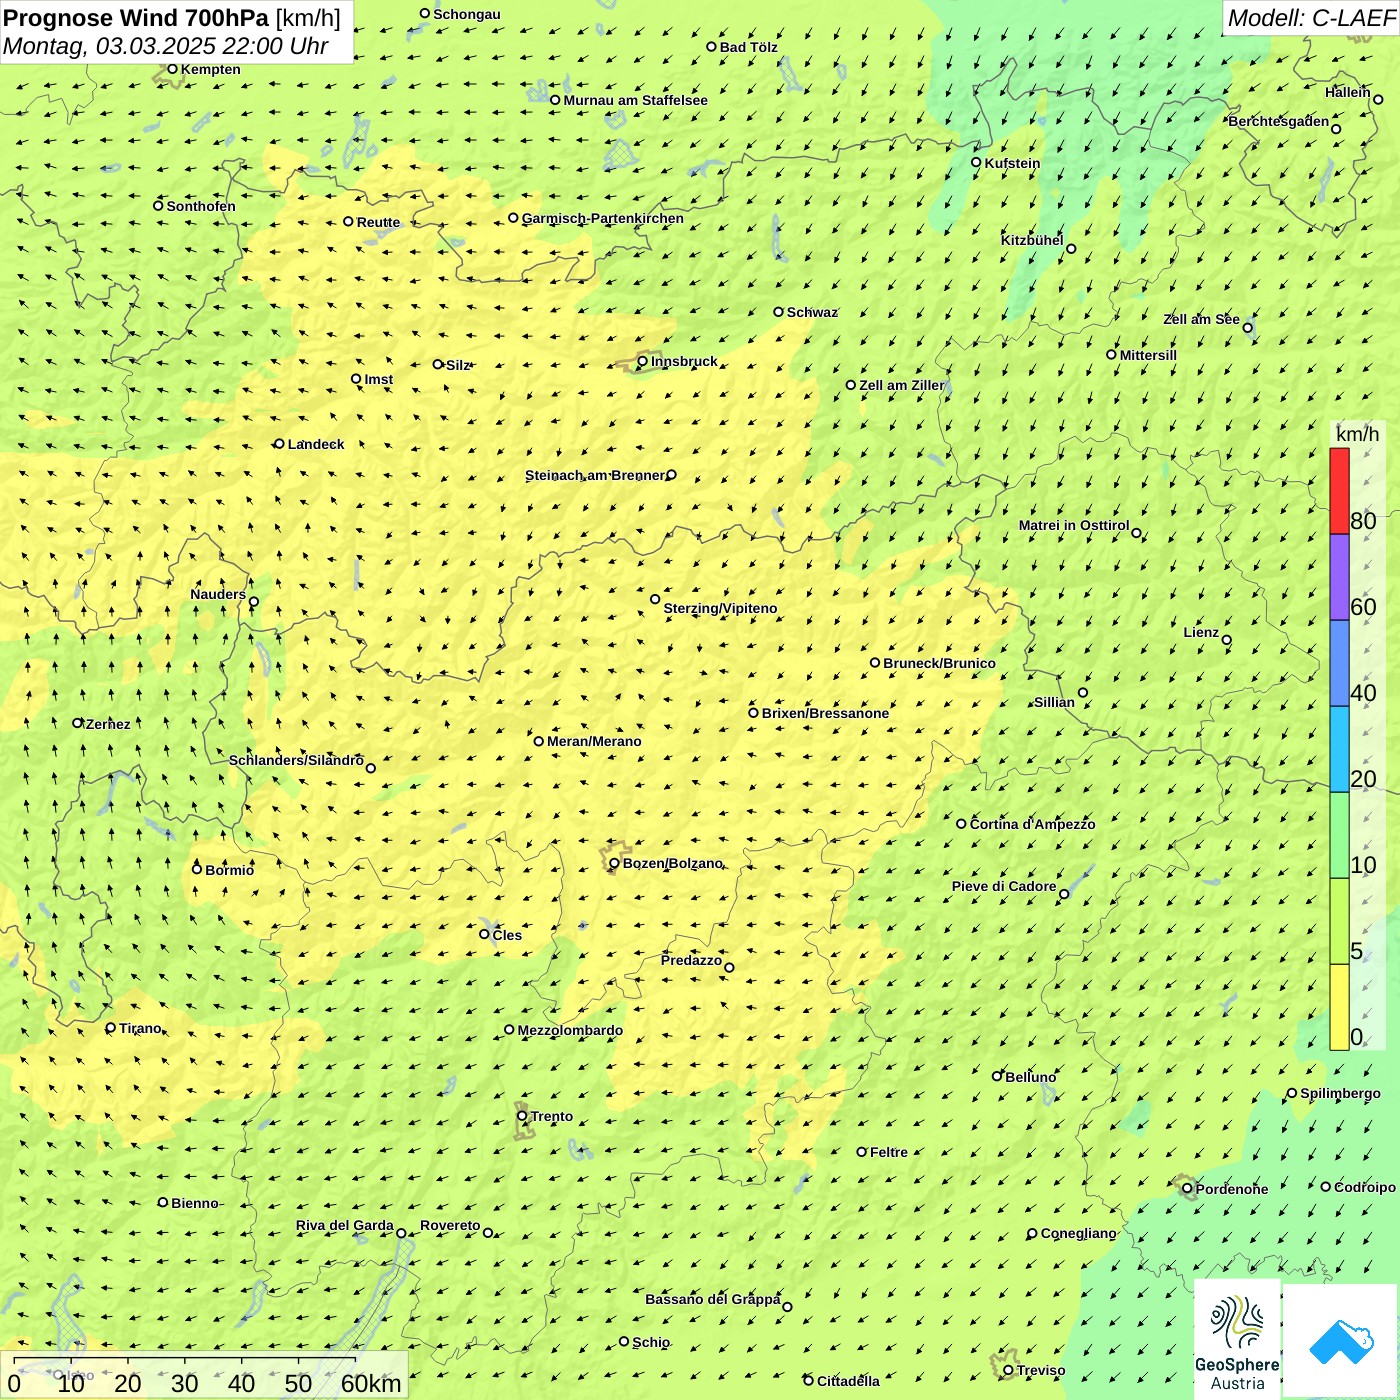Click the date 'Montag, 03.03.2025 22:00 Uhr'
Viewport: 1400px width, 1400px height.
pos(166,46)
